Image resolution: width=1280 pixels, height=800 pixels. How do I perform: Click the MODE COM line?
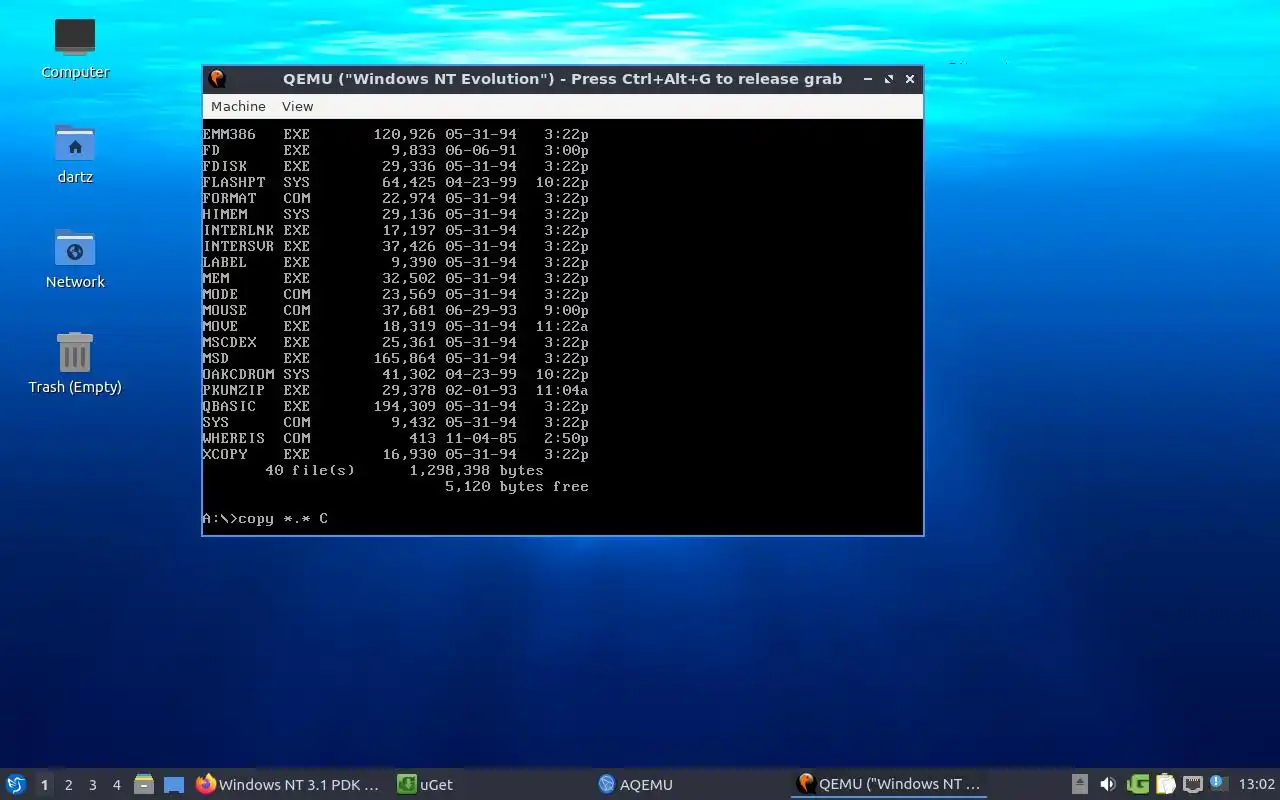tap(396, 294)
